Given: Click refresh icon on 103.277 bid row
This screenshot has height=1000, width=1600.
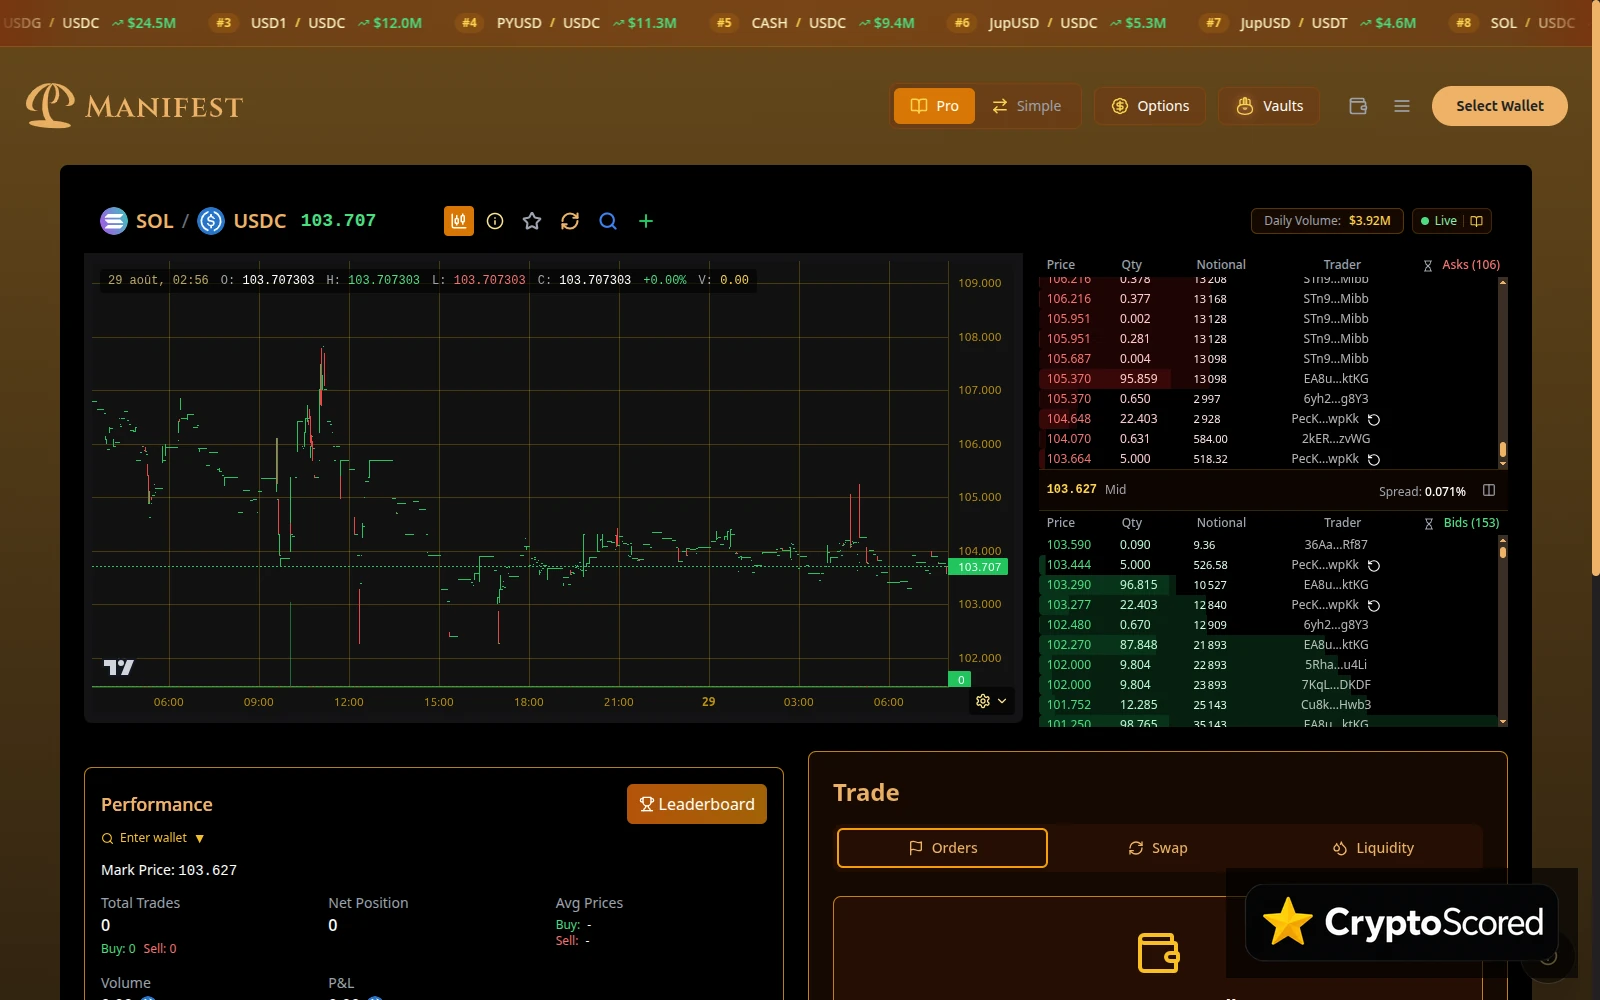Looking at the screenshot, I should pos(1374,606).
